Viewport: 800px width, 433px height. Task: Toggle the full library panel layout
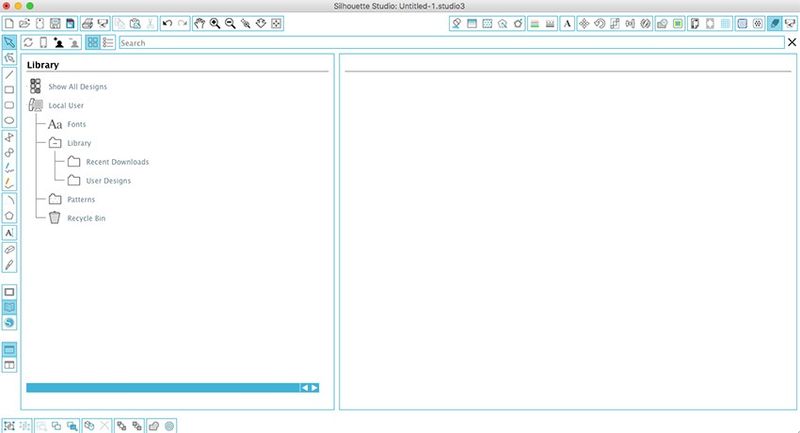[x=9, y=350]
